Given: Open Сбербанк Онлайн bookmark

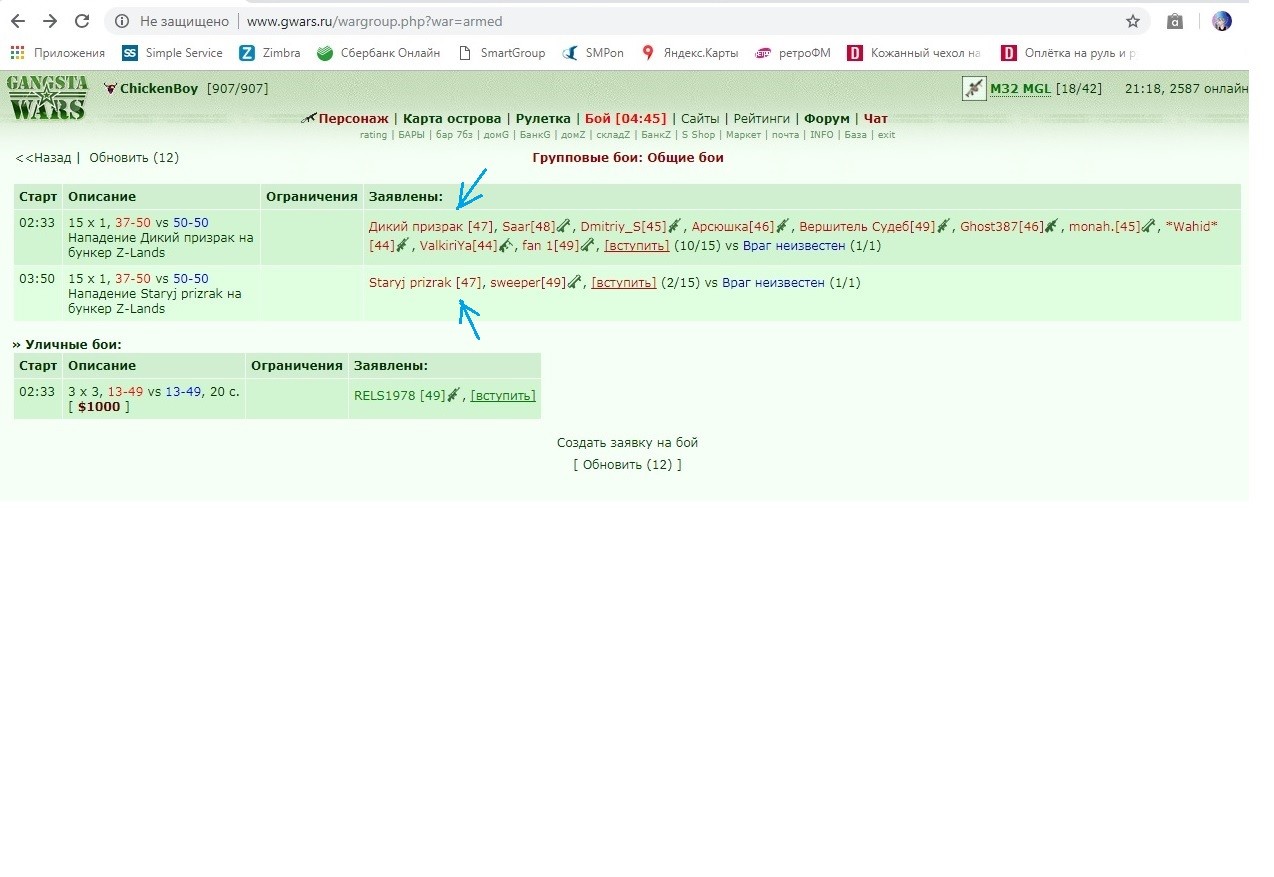Looking at the screenshot, I should pos(378,53).
